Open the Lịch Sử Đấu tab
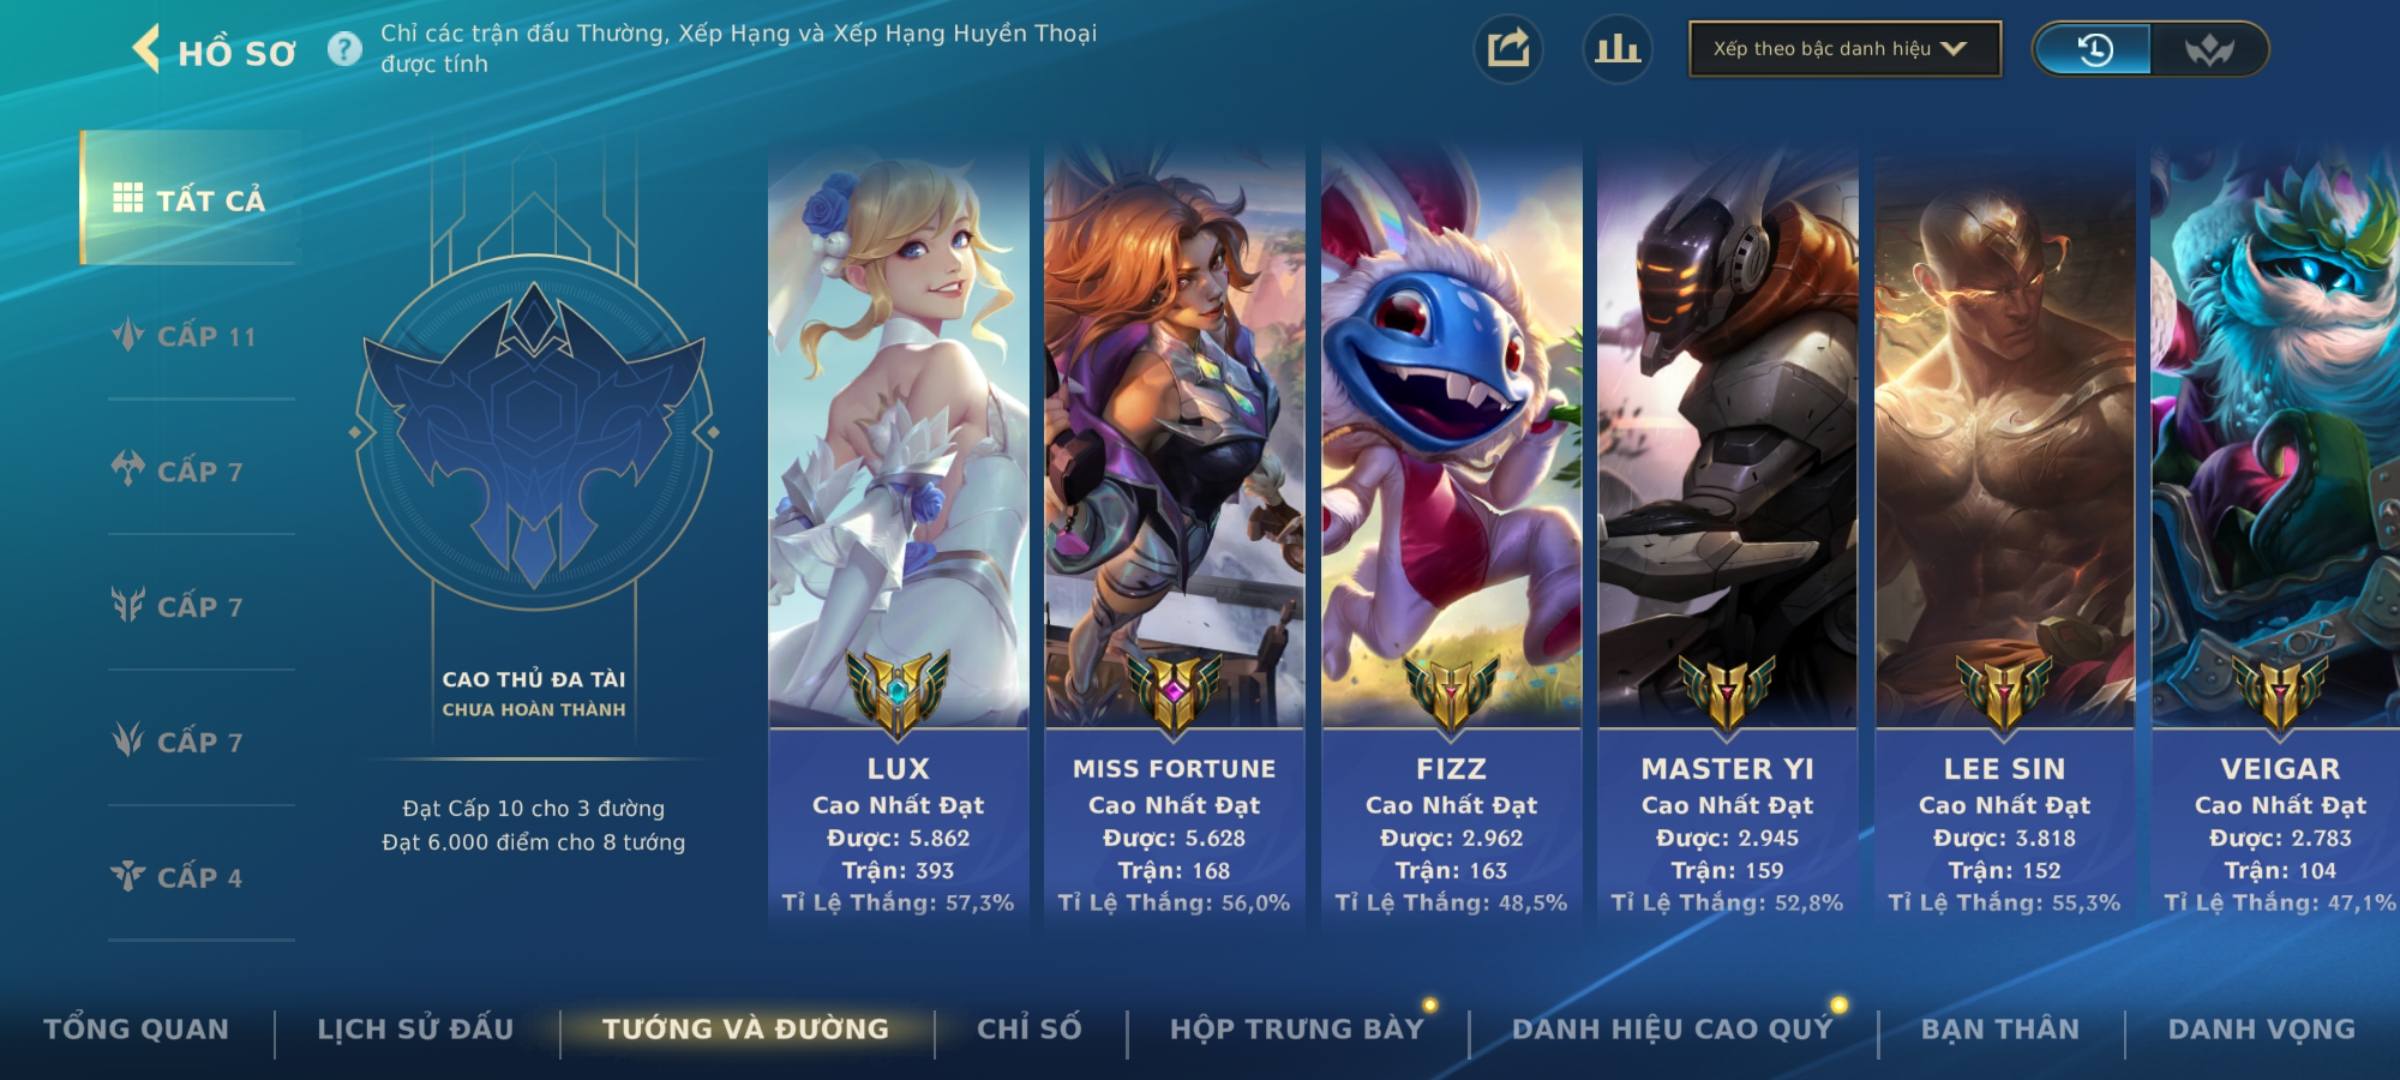Image resolution: width=2400 pixels, height=1080 pixels. [x=415, y=1029]
